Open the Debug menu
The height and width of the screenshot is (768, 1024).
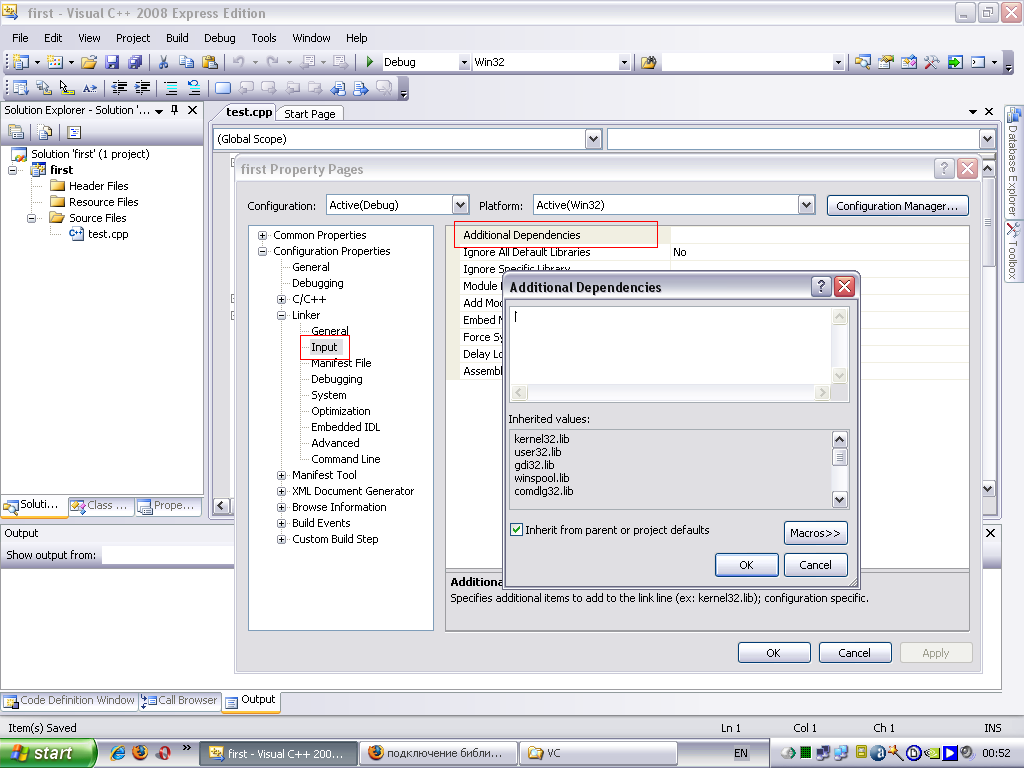[x=220, y=38]
